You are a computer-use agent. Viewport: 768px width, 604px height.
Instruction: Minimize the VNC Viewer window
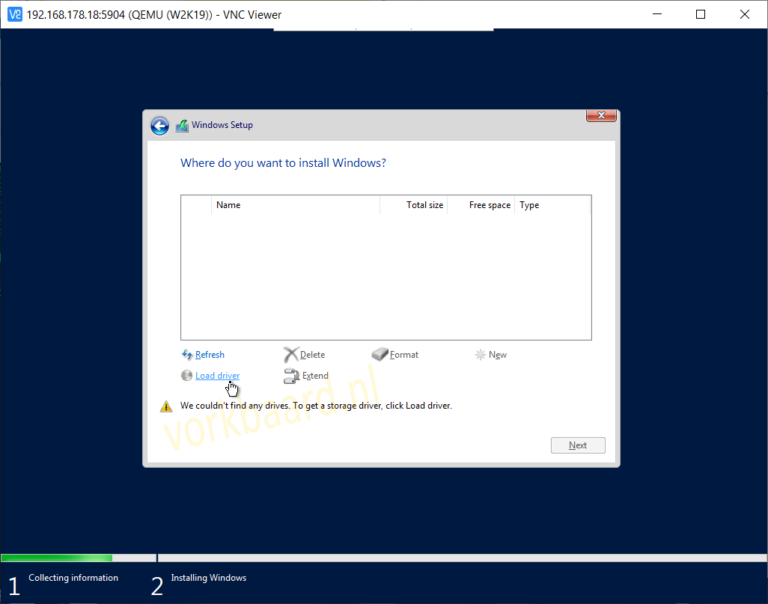[x=657, y=14]
